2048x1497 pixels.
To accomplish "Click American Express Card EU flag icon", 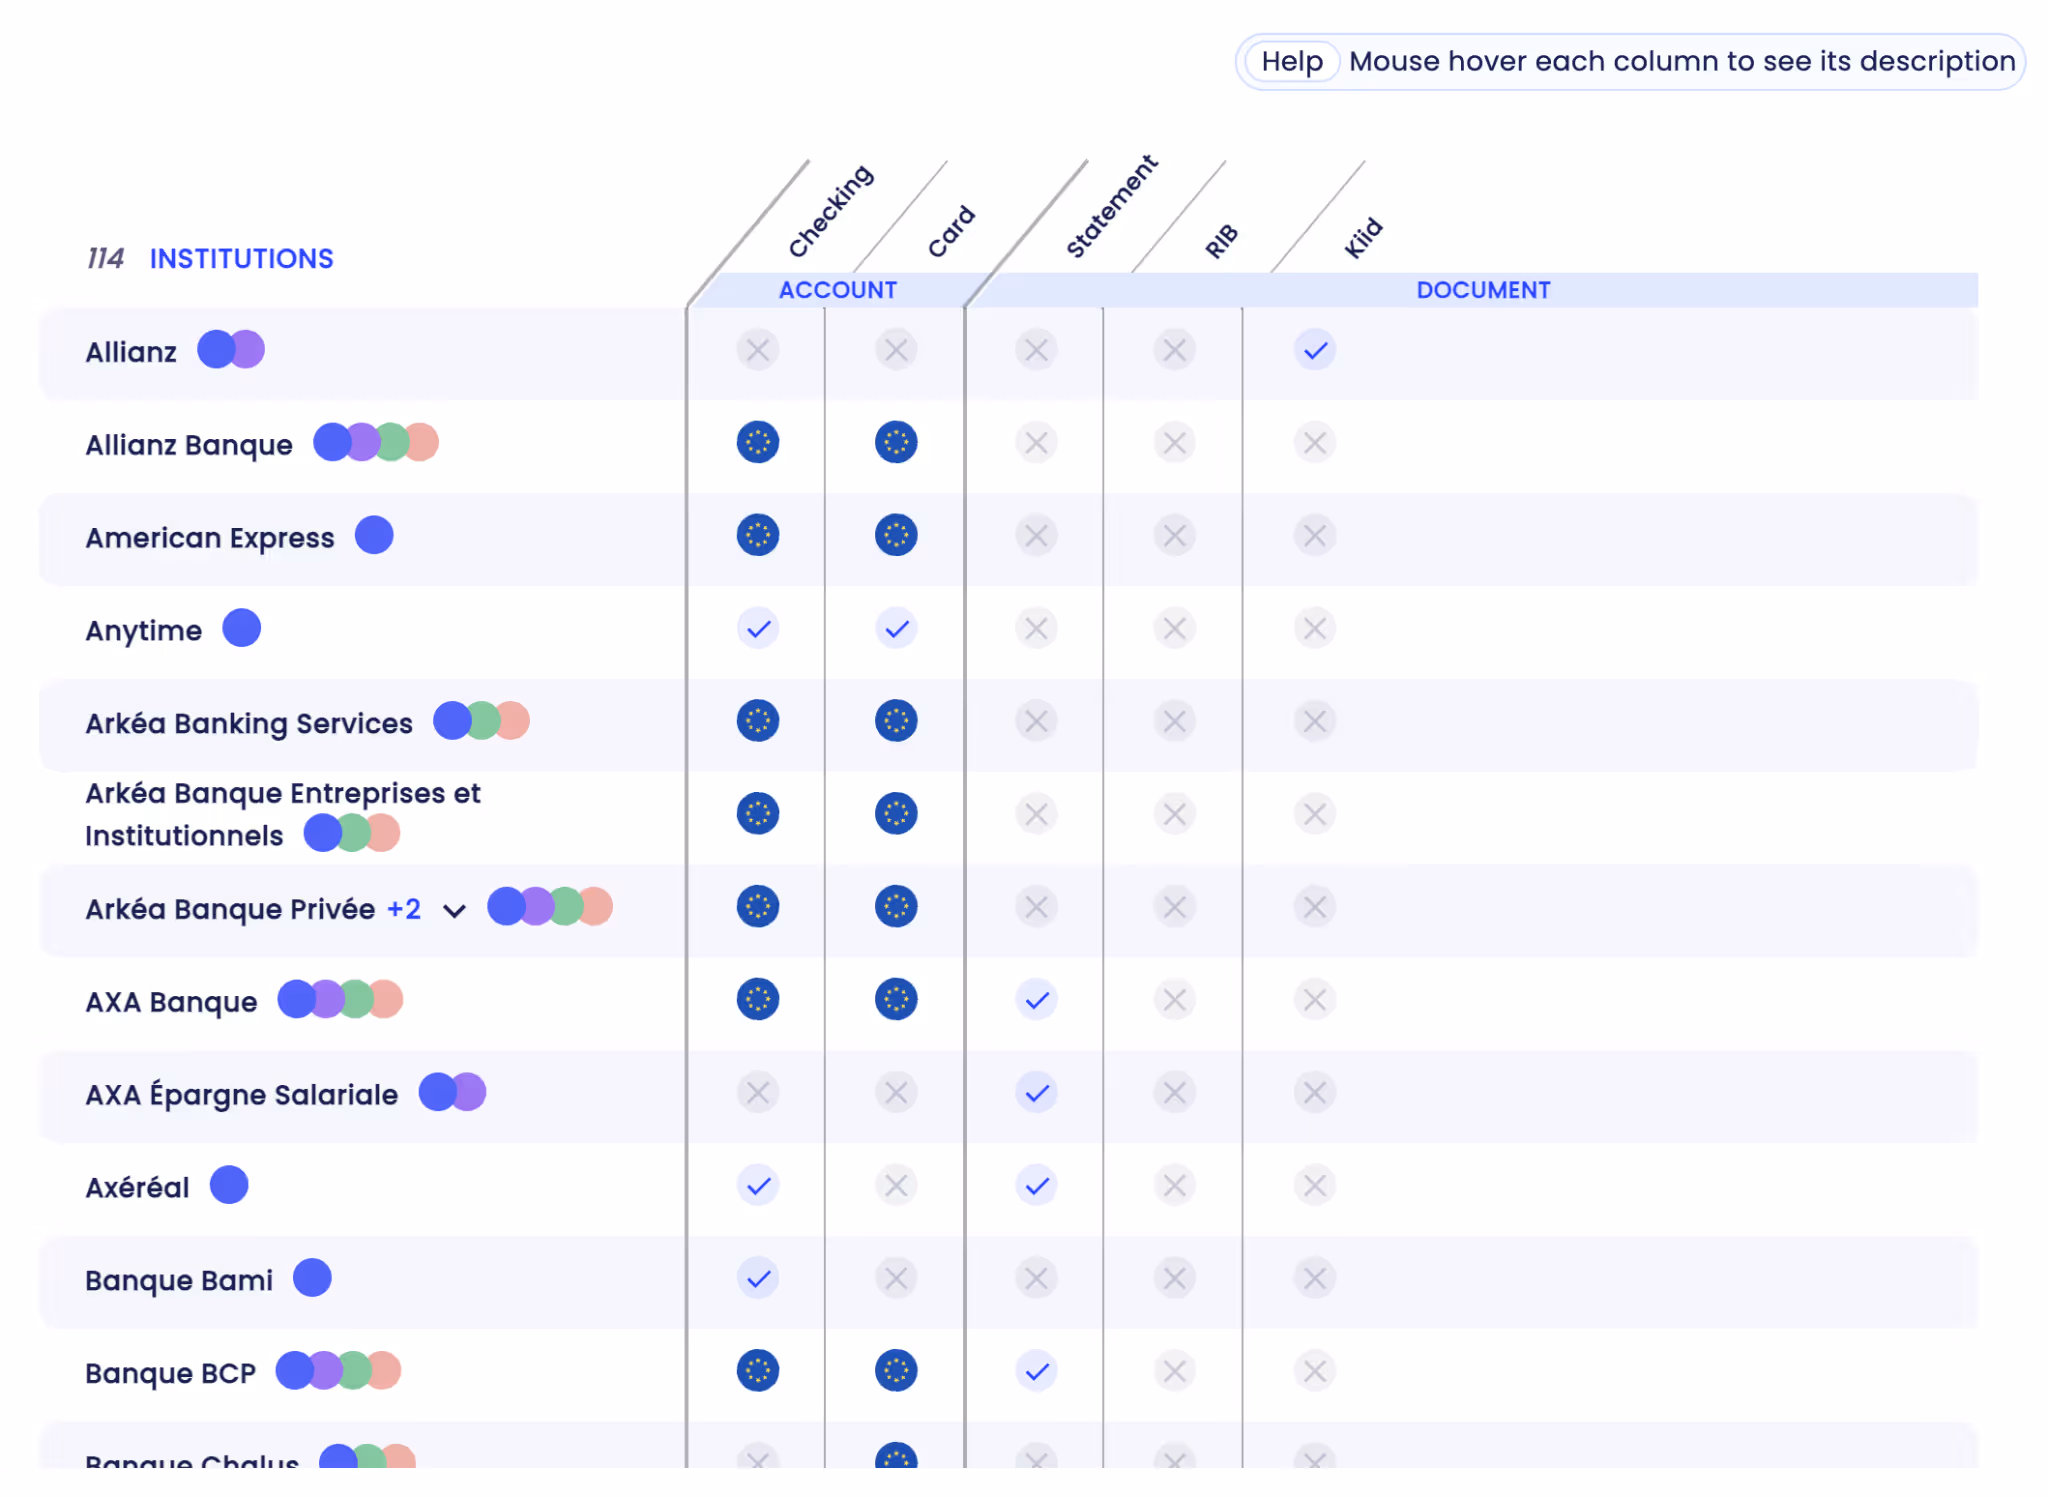I will click(x=895, y=535).
